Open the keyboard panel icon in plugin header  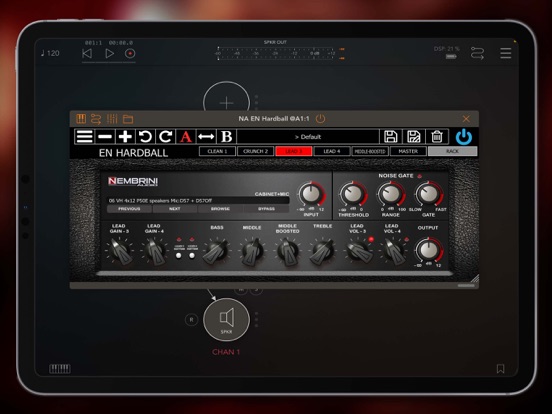[81, 119]
